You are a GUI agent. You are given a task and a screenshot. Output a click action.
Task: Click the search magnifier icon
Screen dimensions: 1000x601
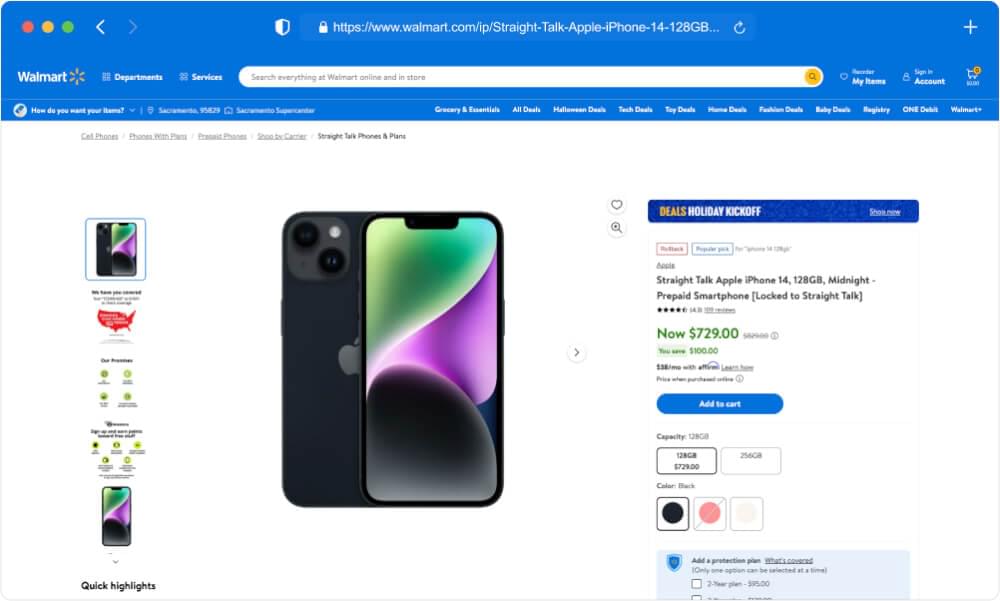[x=812, y=76]
